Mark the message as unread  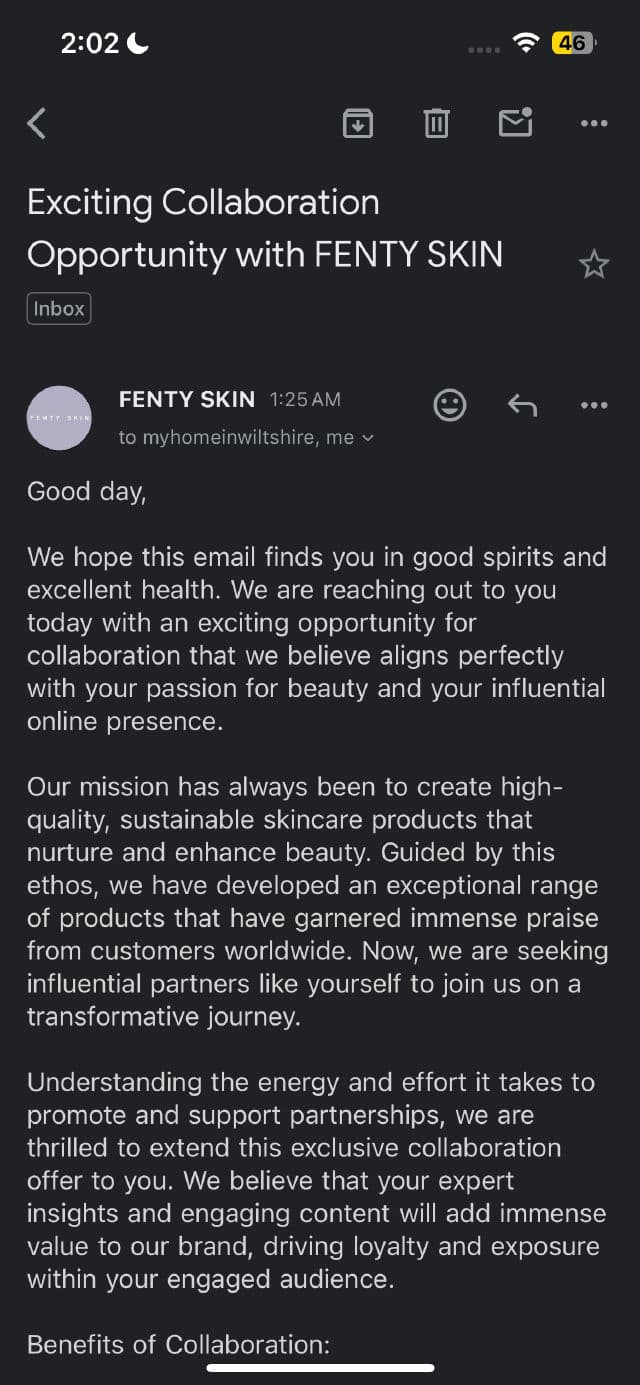pos(515,122)
